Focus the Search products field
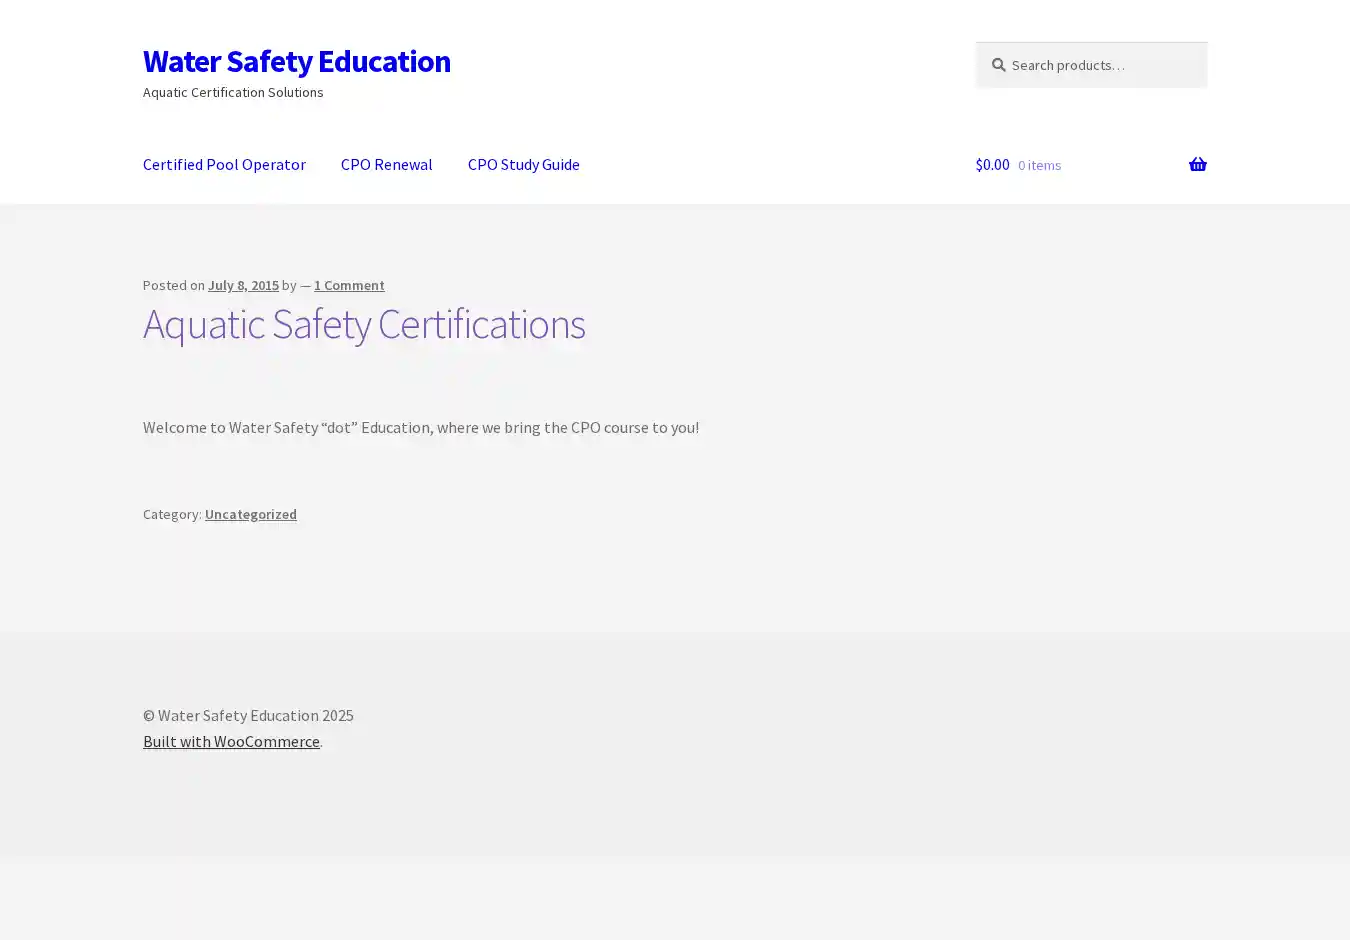1350x940 pixels. point(1100,65)
